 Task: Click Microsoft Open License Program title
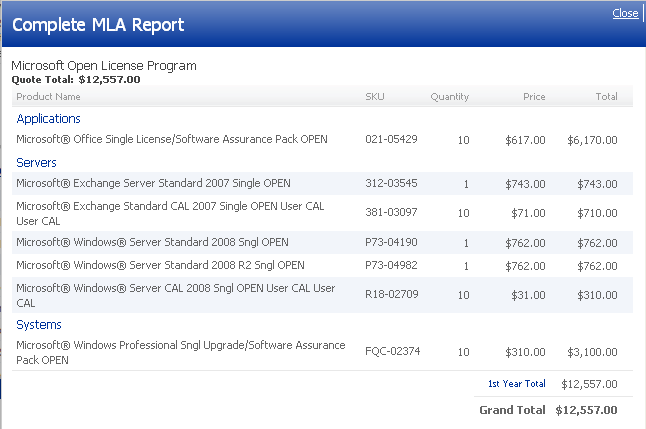[104, 66]
